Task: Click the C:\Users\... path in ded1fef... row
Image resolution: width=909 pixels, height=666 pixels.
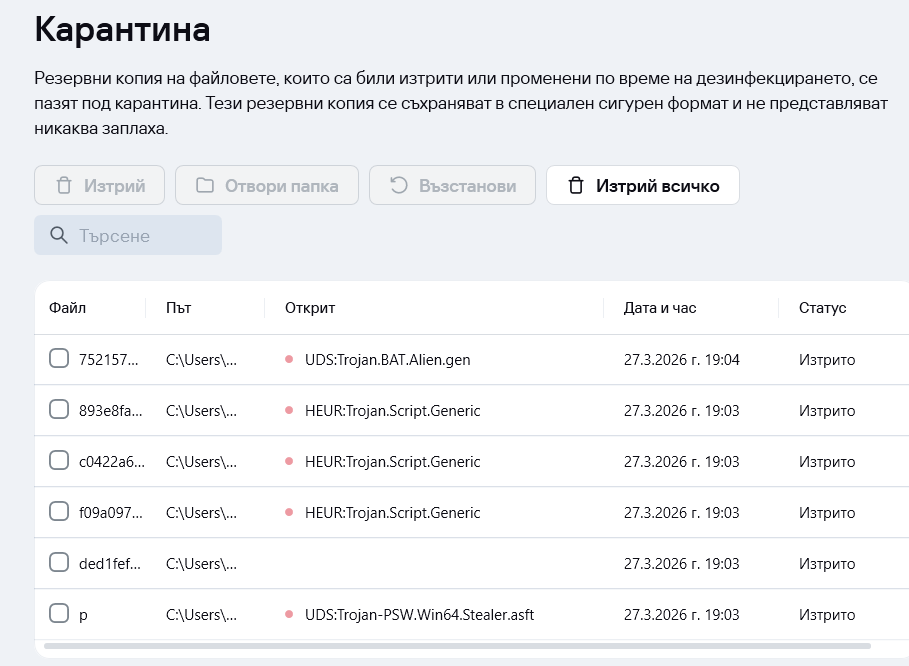Action: coord(201,564)
